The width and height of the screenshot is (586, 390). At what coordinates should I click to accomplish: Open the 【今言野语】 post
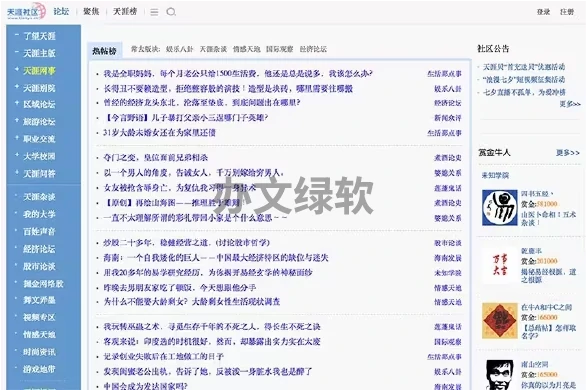(x=186, y=118)
